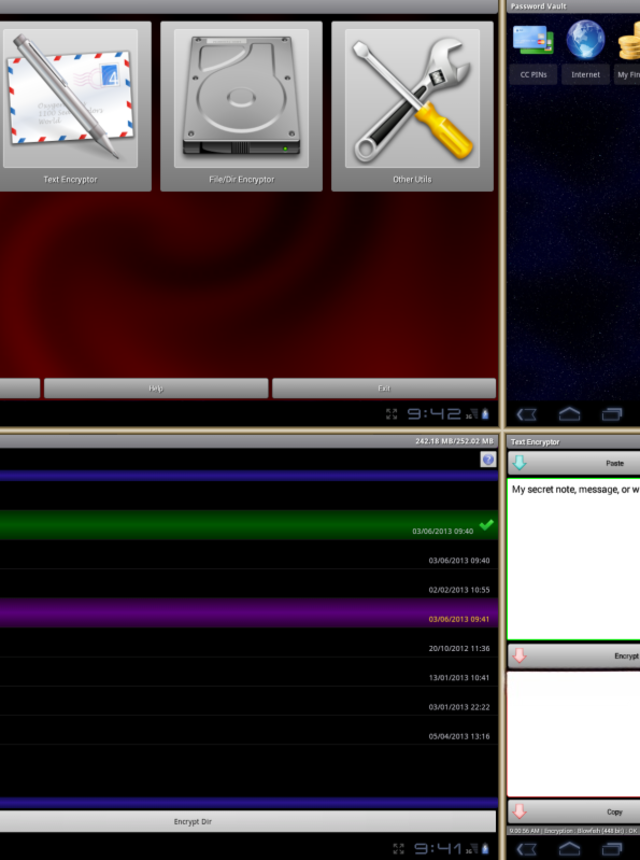Tap recent apps icon under Password Vault

(x=612, y=414)
